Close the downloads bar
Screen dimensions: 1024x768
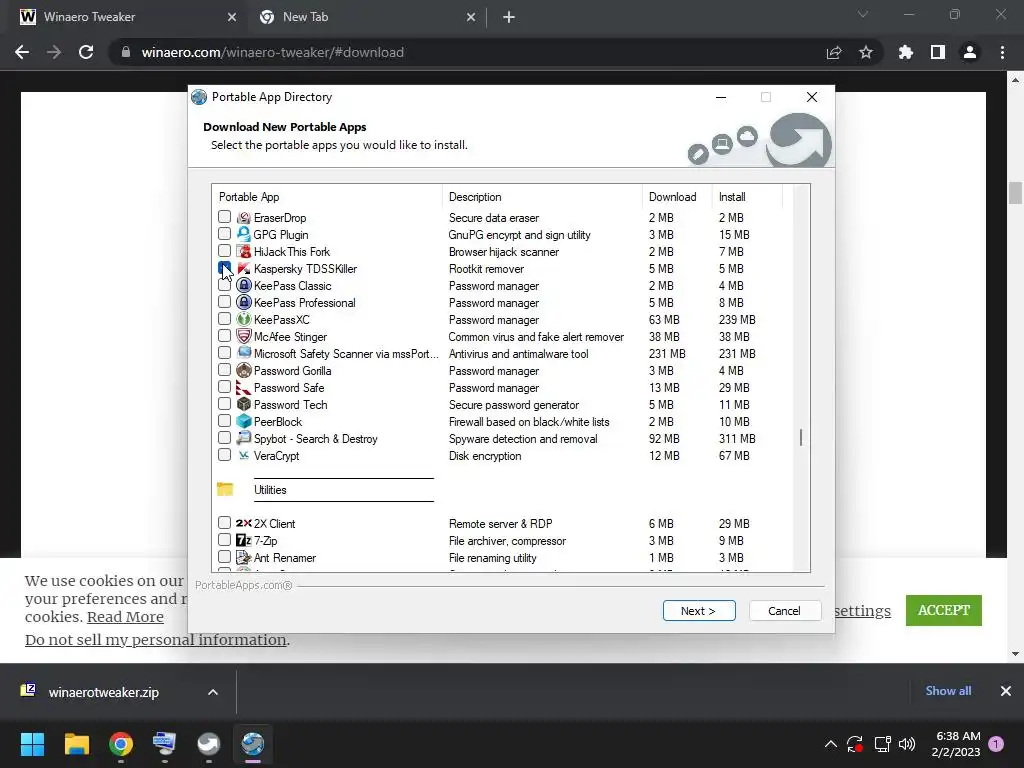1006,691
